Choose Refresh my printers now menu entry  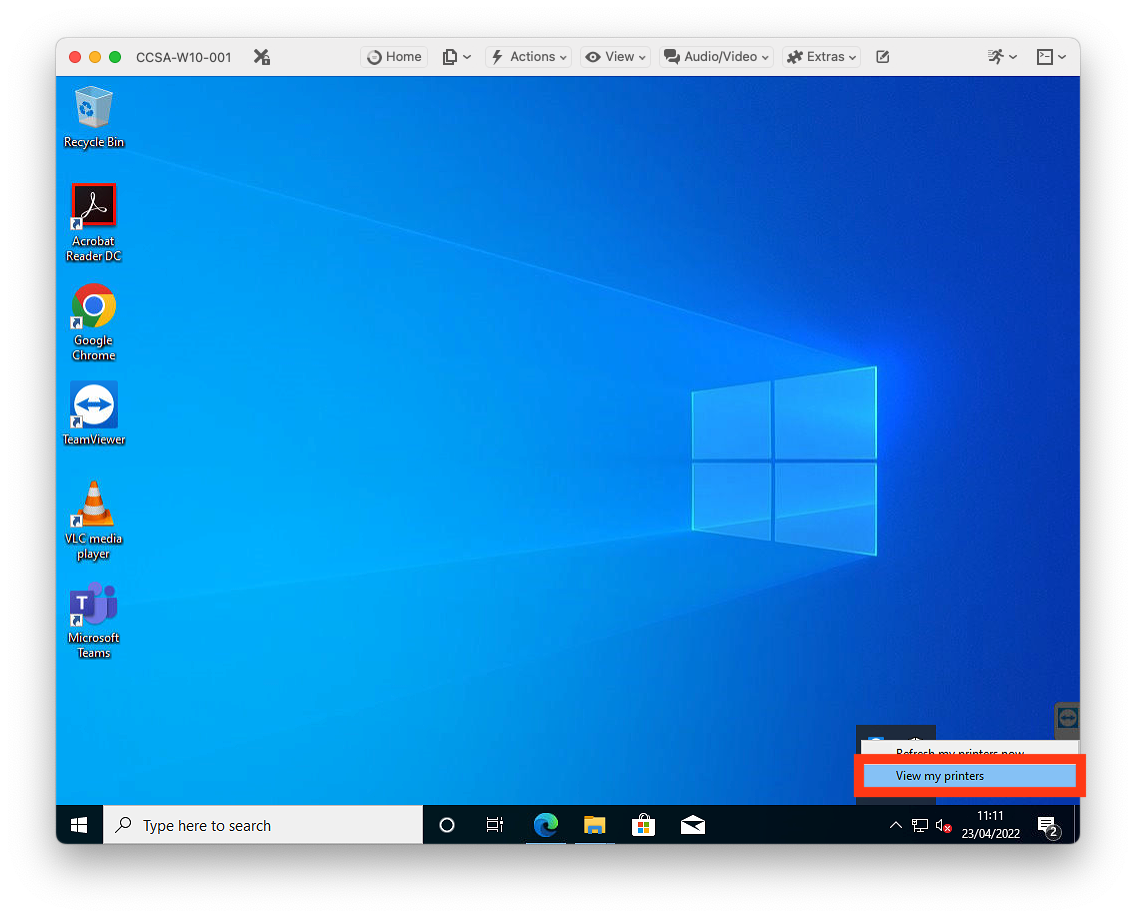click(969, 751)
